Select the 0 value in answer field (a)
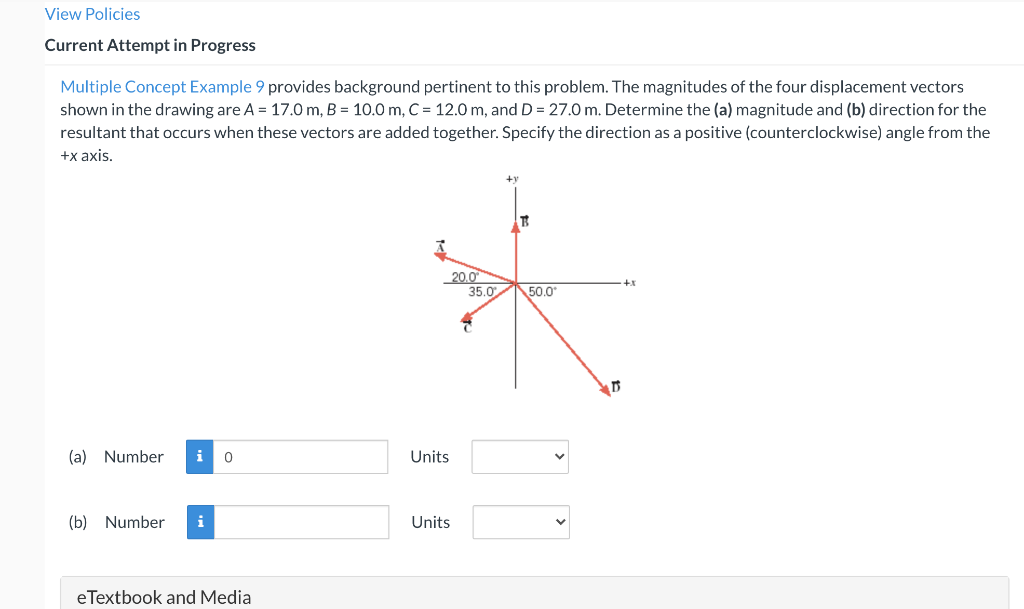Screen dimensions: 1024x609 pyautogui.click(x=228, y=456)
